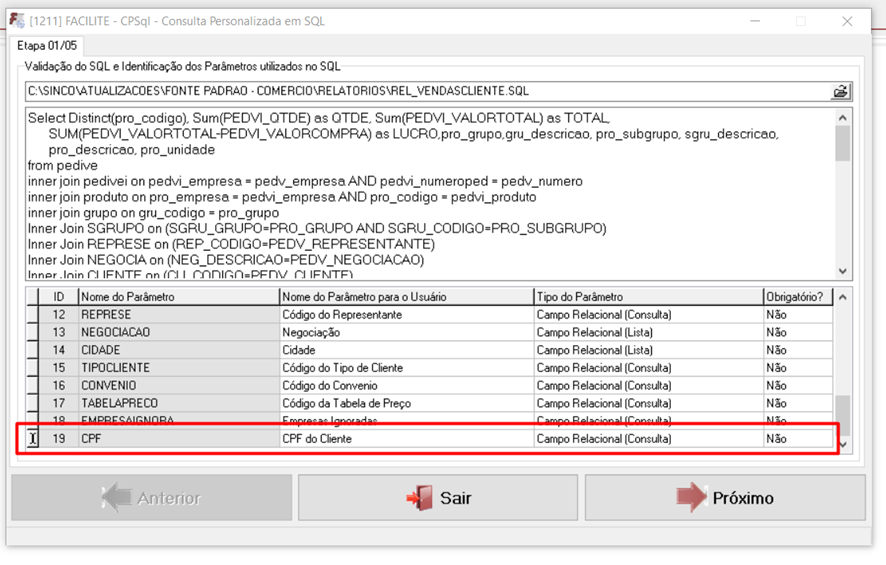The width and height of the screenshot is (886, 565).
Task: Click the Obrigatório 'Não' in CONVENIO row
Action: (797, 385)
